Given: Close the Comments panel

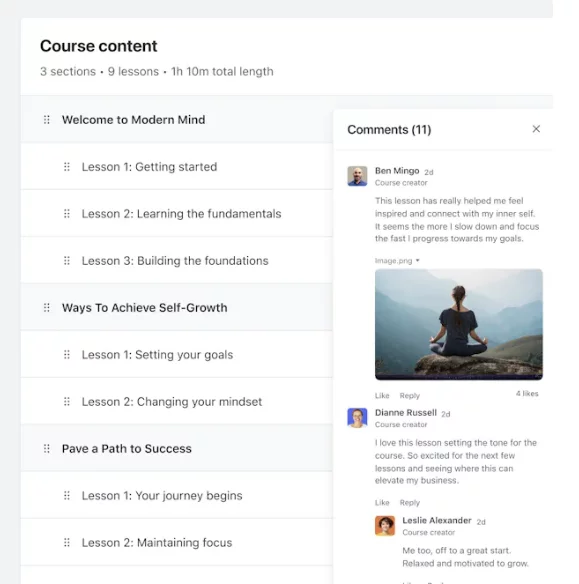Looking at the screenshot, I should 536,129.
